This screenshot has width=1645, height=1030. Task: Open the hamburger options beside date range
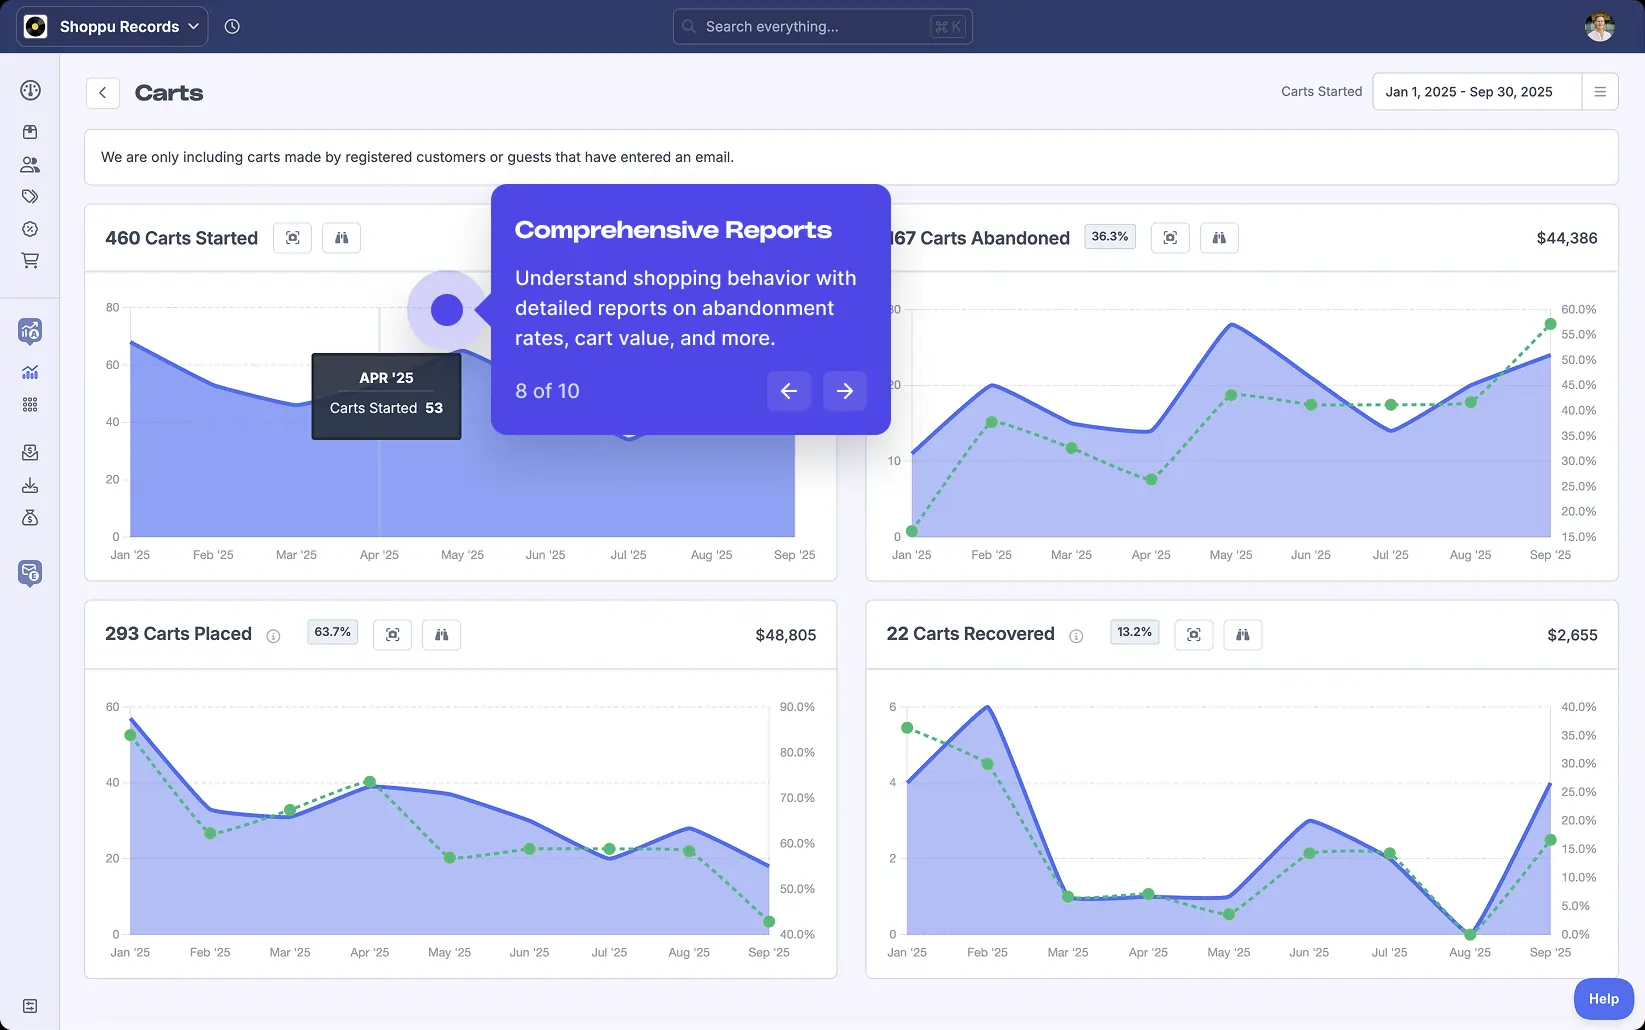tap(1601, 91)
